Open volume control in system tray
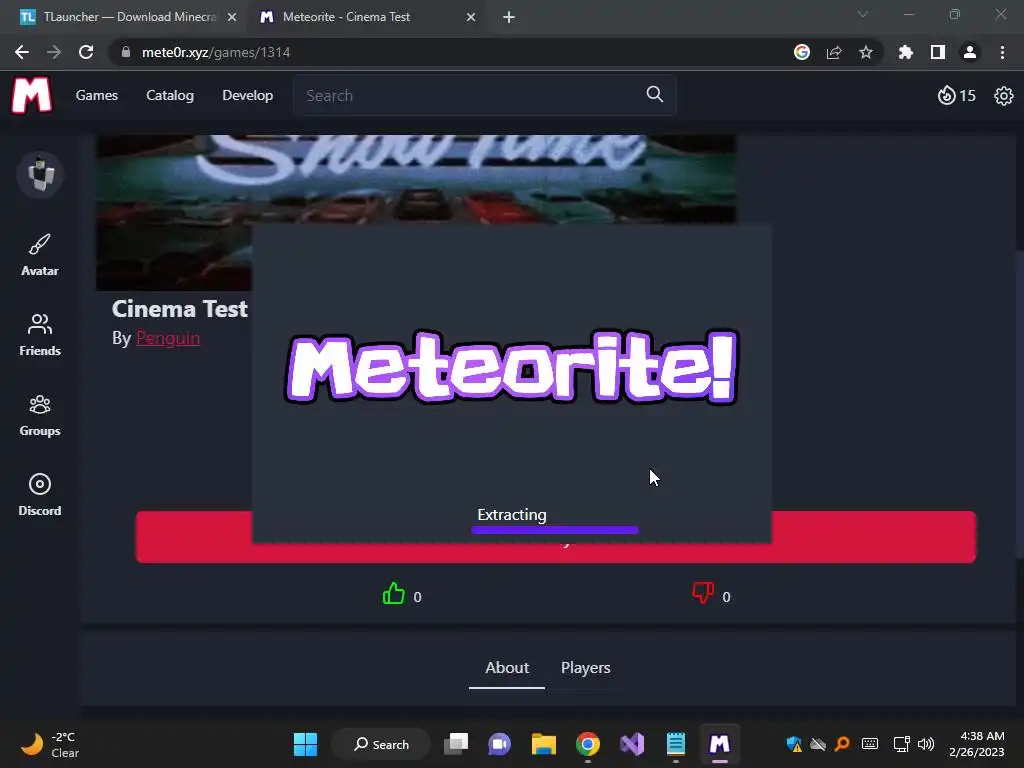Image resolution: width=1024 pixels, height=768 pixels. pos(926,744)
